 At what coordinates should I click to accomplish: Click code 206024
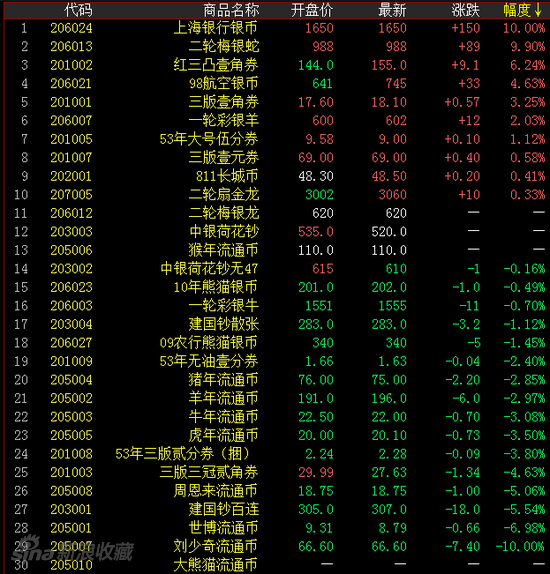tap(71, 28)
